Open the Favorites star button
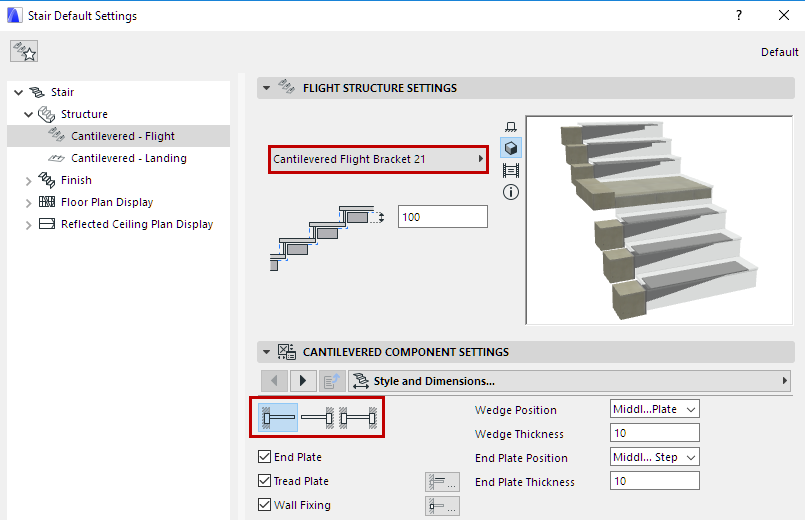 coord(24,51)
